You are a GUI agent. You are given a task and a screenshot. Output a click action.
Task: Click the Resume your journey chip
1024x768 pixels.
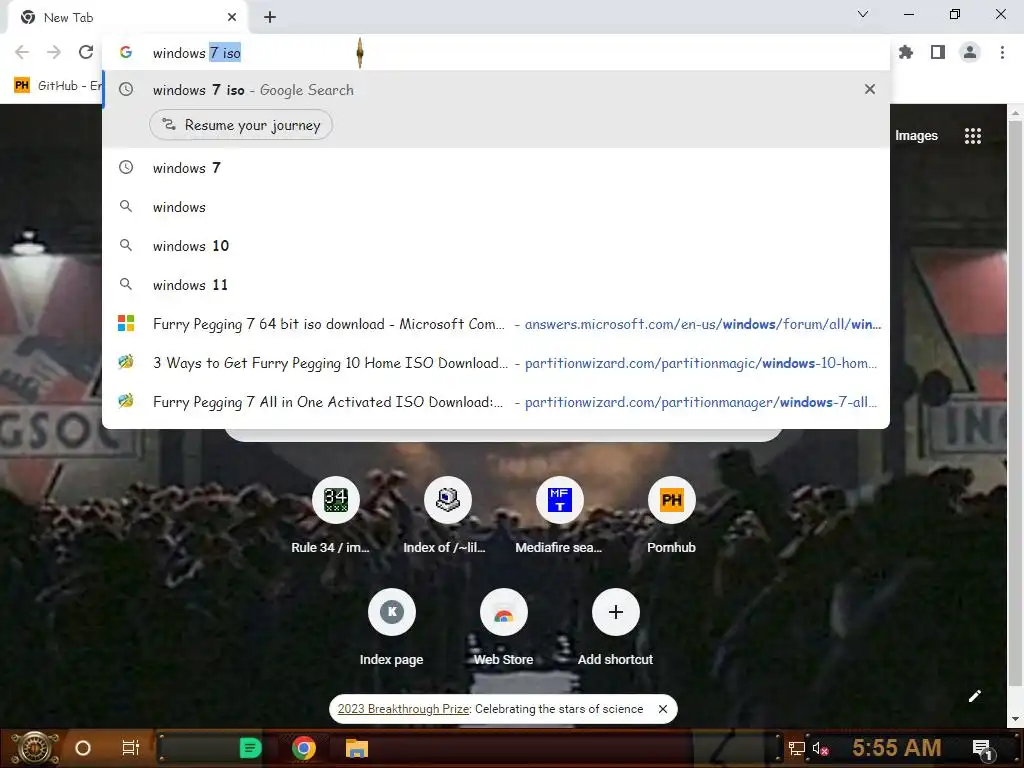(x=240, y=125)
